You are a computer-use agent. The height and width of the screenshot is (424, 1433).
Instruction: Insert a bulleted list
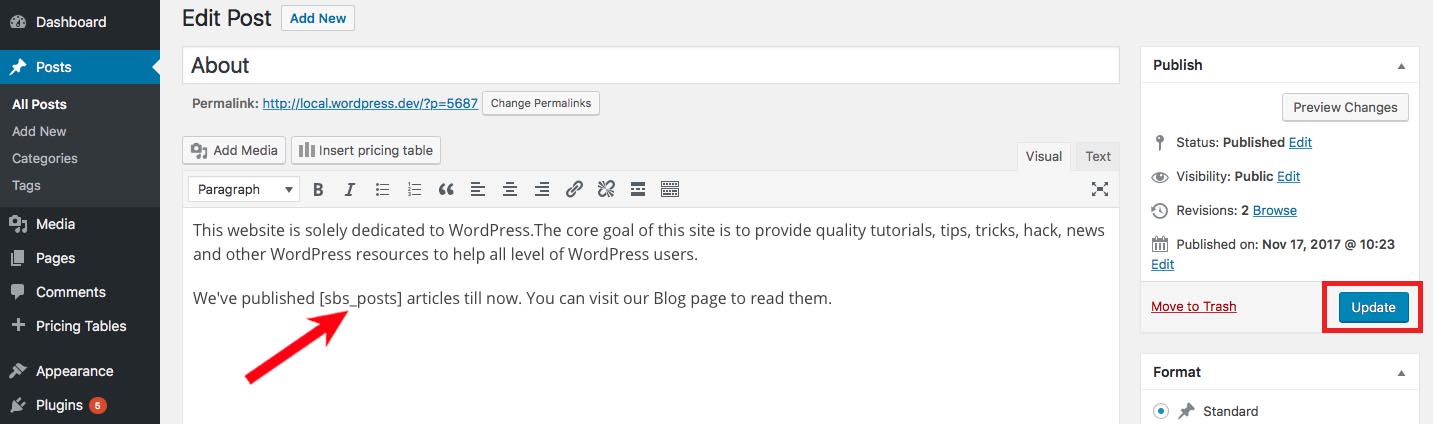point(382,189)
